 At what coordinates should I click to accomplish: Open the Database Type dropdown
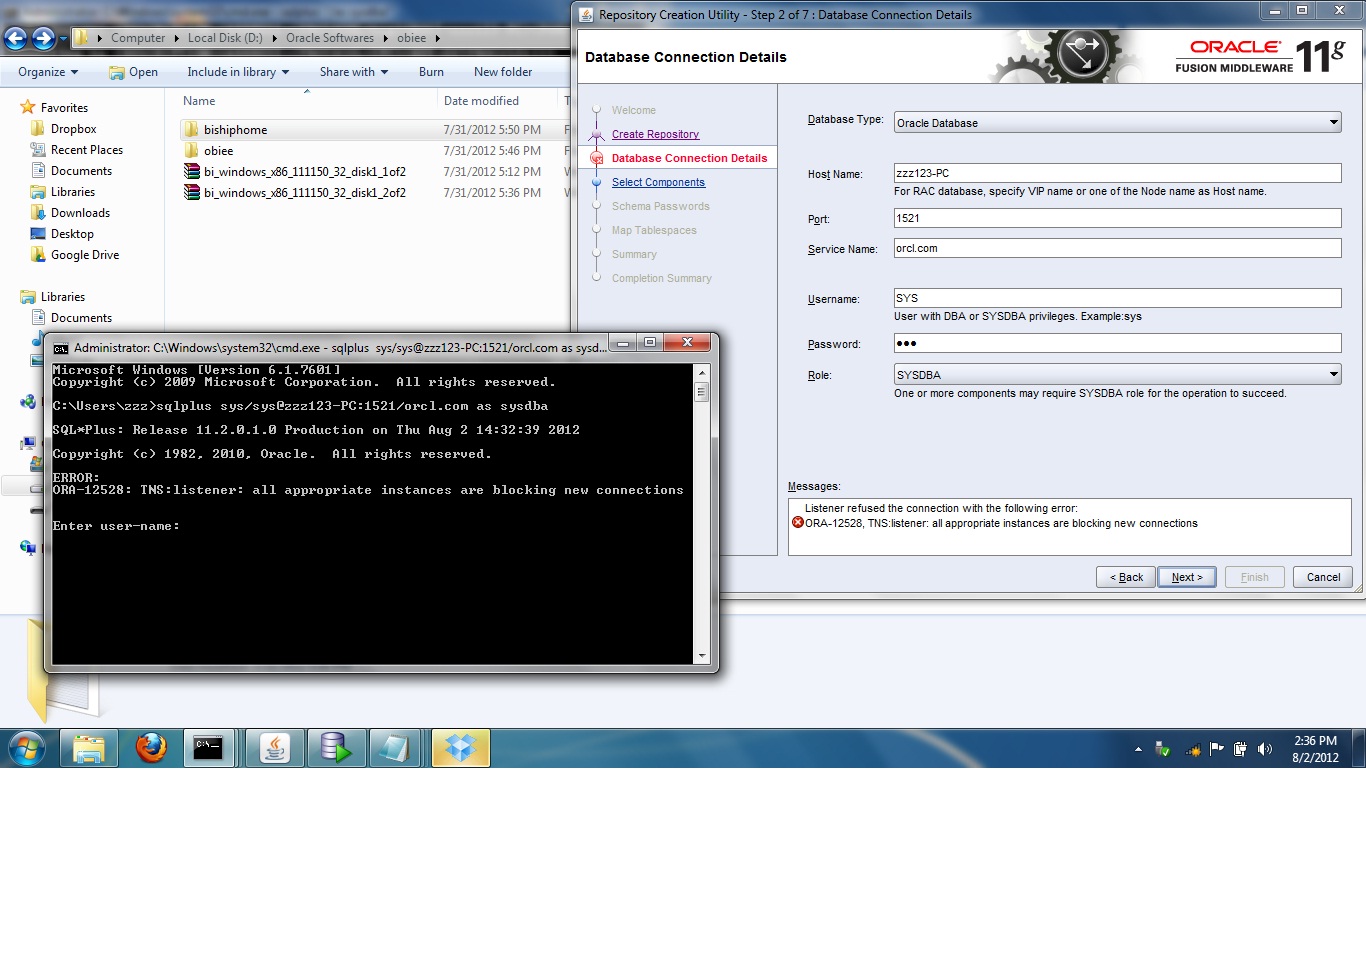tap(1333, 122)
